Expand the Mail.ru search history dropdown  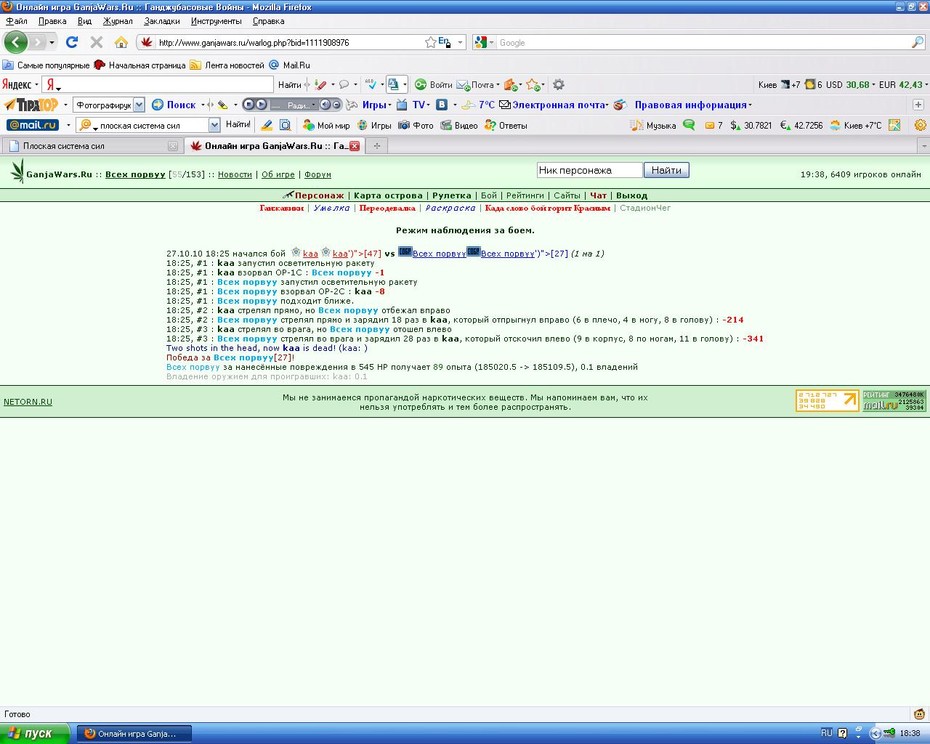coord(214,125)
